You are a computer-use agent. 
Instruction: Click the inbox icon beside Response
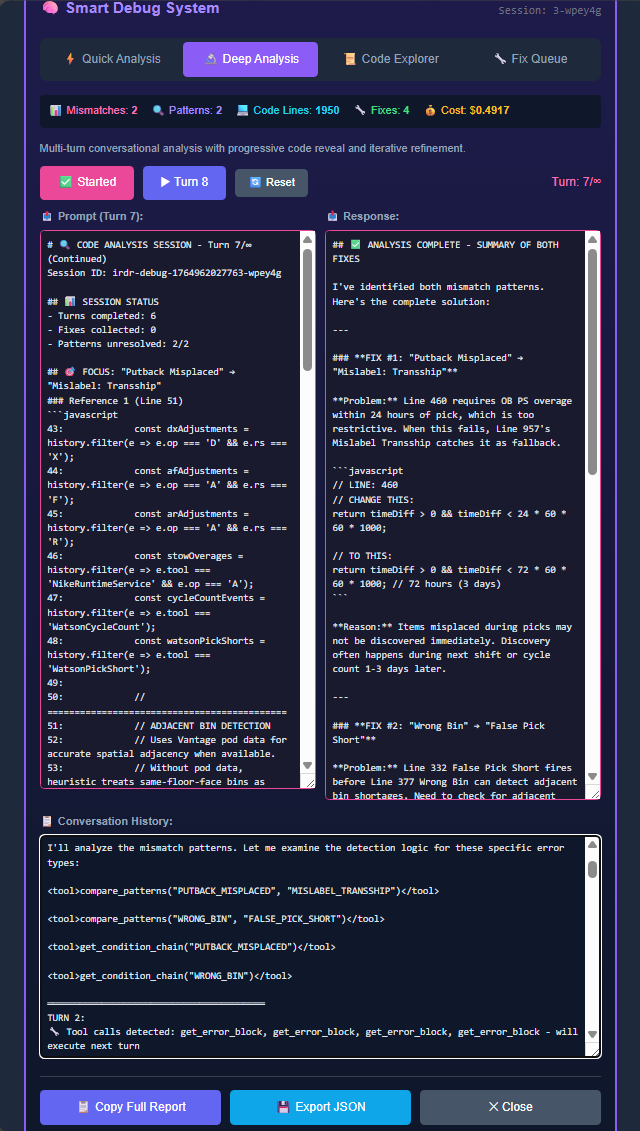click(x=333, y=216)
